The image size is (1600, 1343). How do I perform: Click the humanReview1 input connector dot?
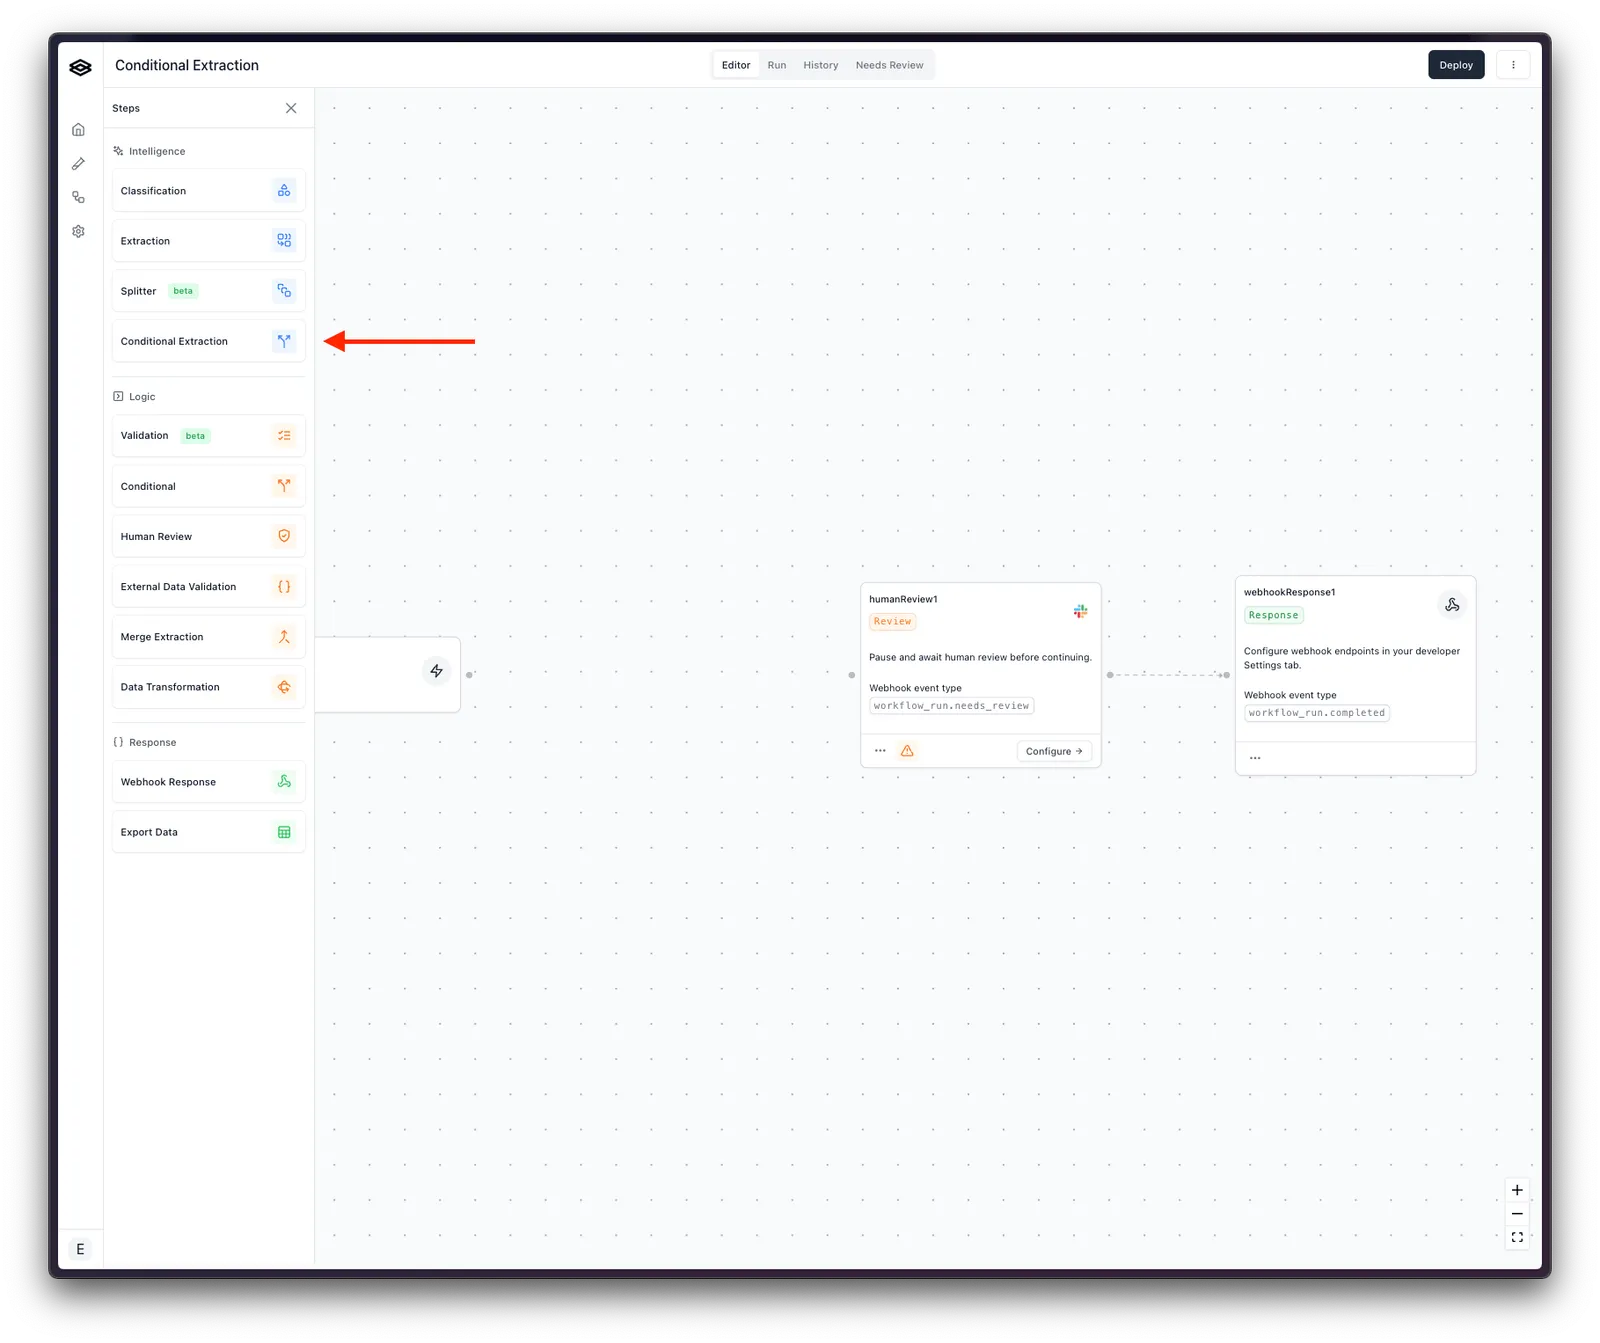click(x=852, y=675)
